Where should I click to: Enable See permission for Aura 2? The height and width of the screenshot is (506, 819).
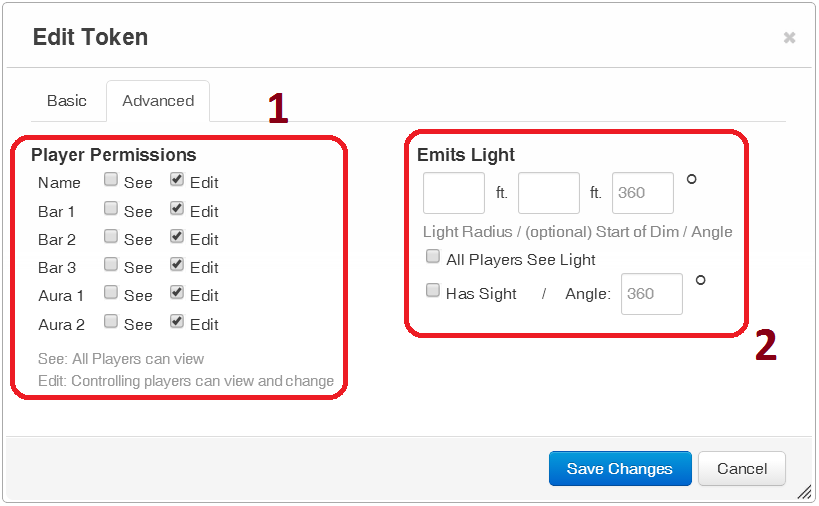(x=111, y=322)
